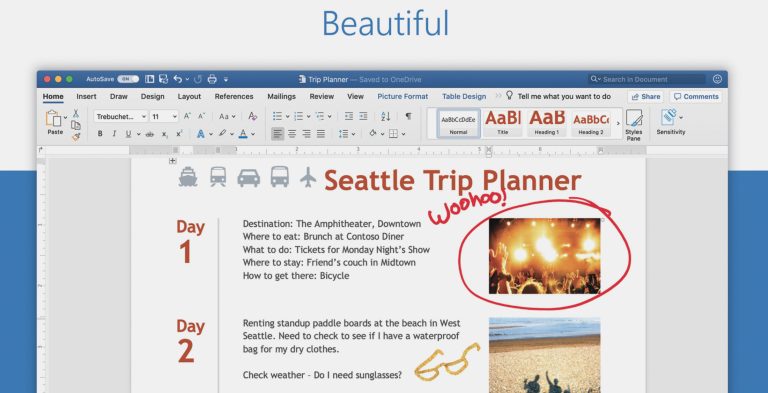Toggle the highlighted Align Left button
The height and width of the screenshot is (393, 768).
(x=278, y=134)
